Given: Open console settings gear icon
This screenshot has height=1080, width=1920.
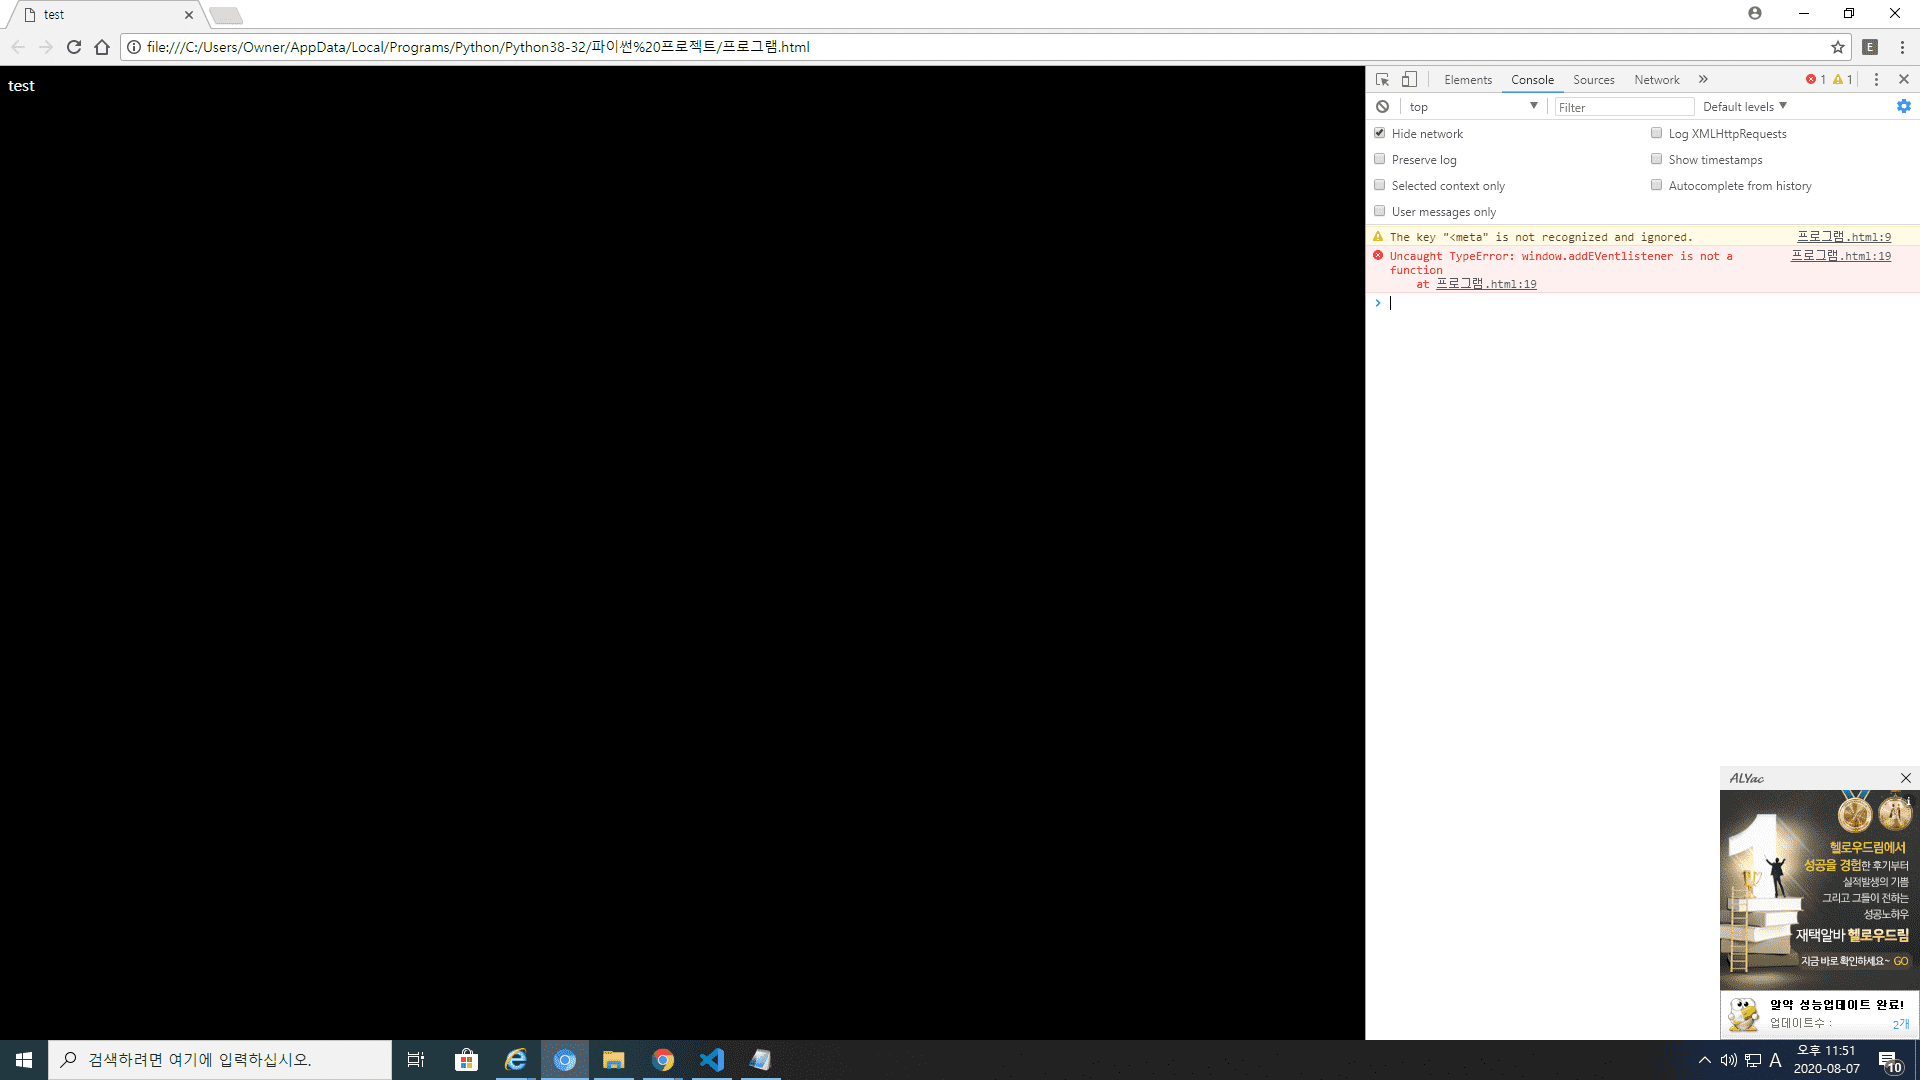Looking at the screenshot, I should pyautogui.click(x=1903, y=107).
